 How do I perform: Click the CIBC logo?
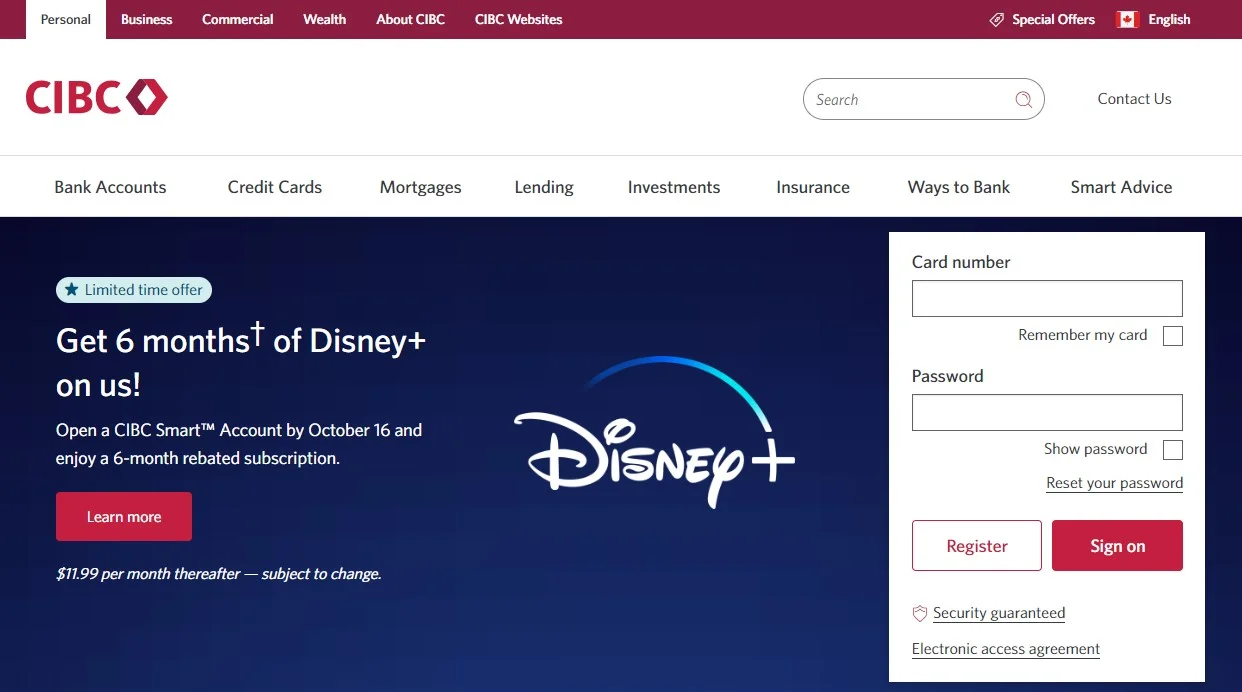[95, 97]
